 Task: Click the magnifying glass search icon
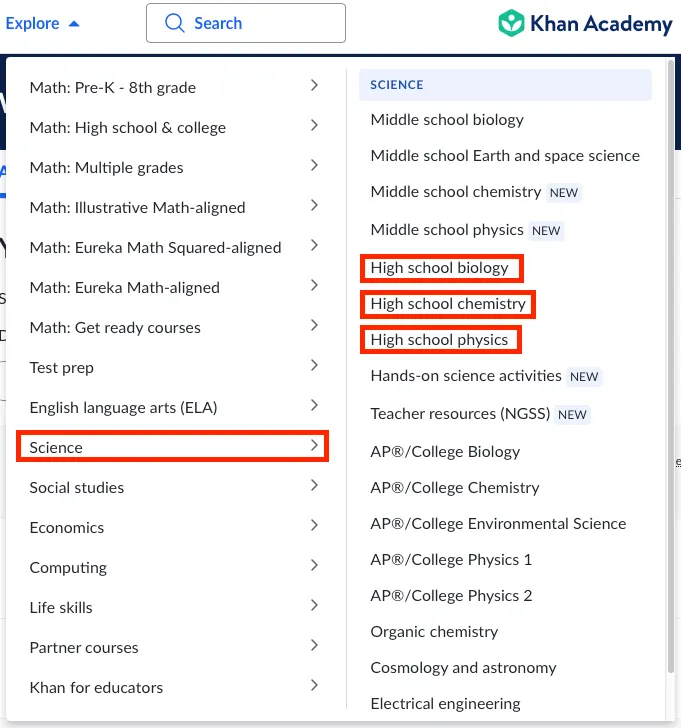[175, 23]
